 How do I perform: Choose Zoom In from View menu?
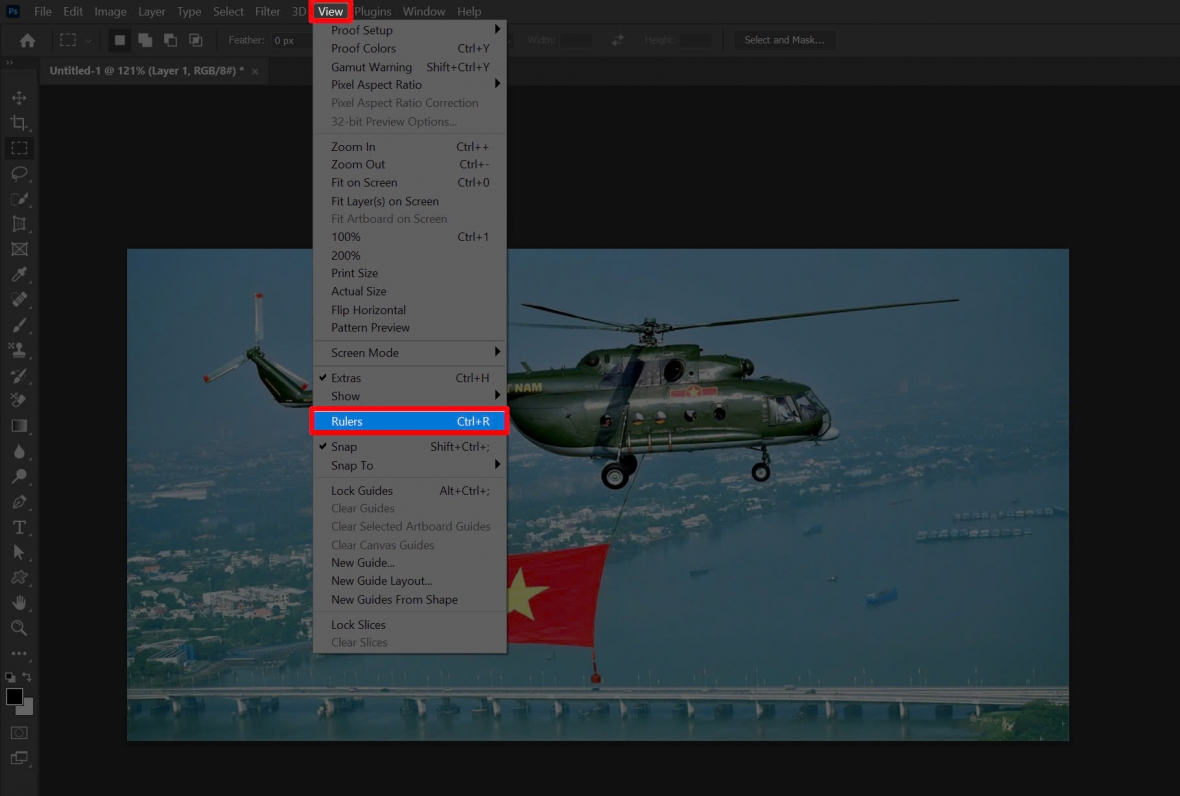point(409,147)
